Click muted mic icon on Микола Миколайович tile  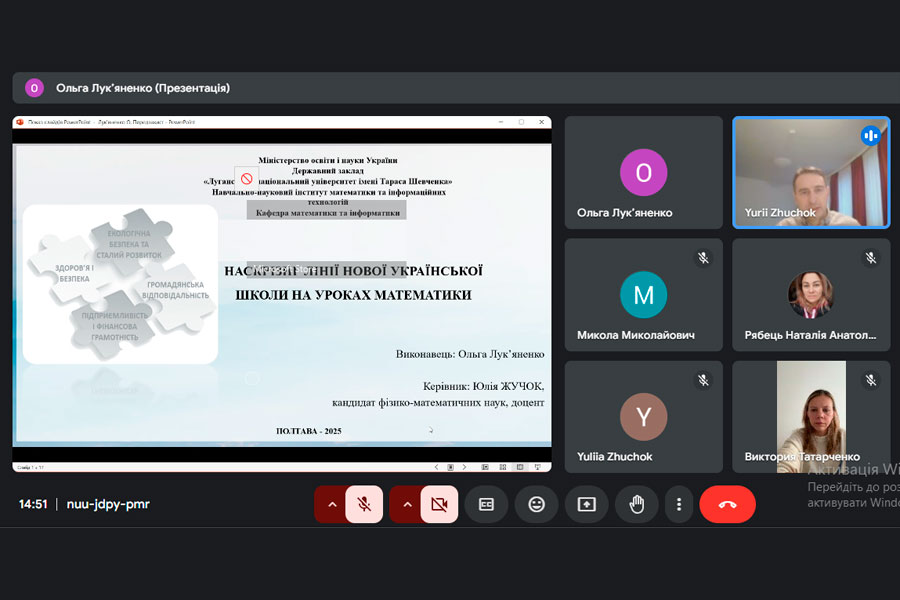(703, 258)
